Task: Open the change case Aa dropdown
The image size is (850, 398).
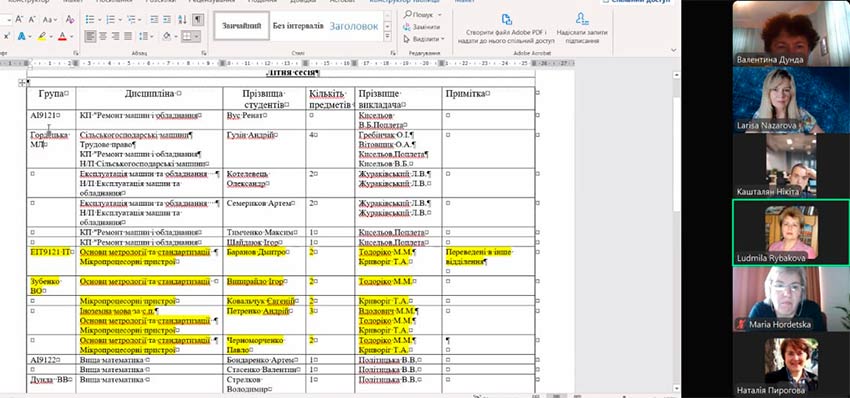Action: click(50, 20)
